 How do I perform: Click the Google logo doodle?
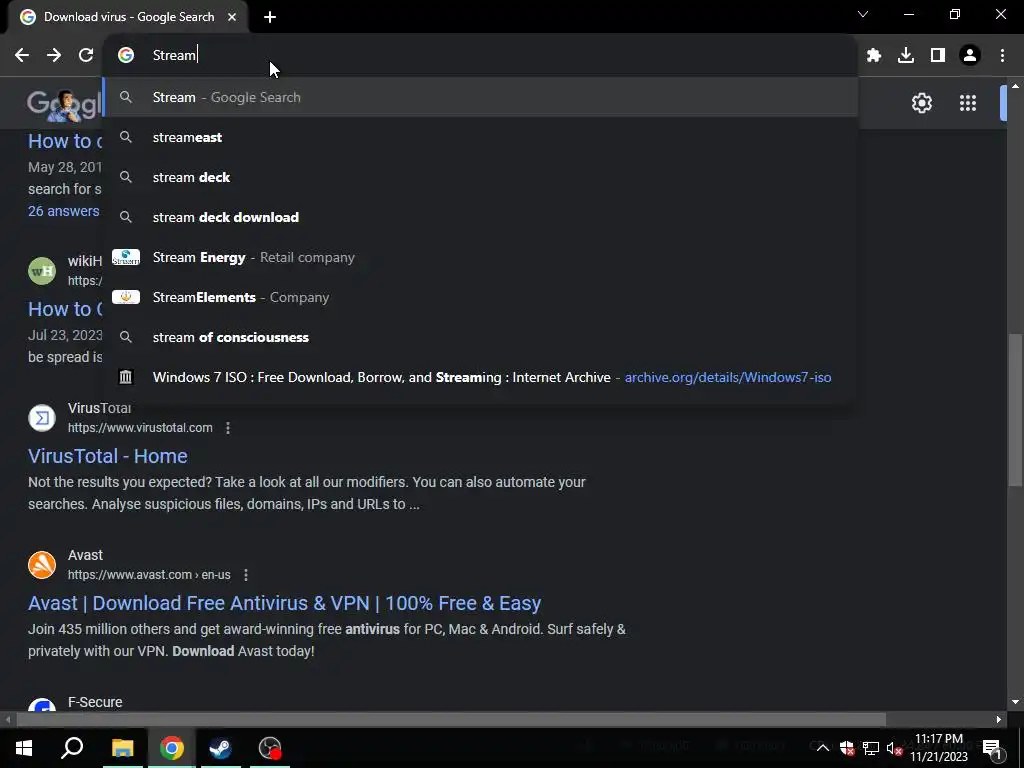[x=64, y=104]
